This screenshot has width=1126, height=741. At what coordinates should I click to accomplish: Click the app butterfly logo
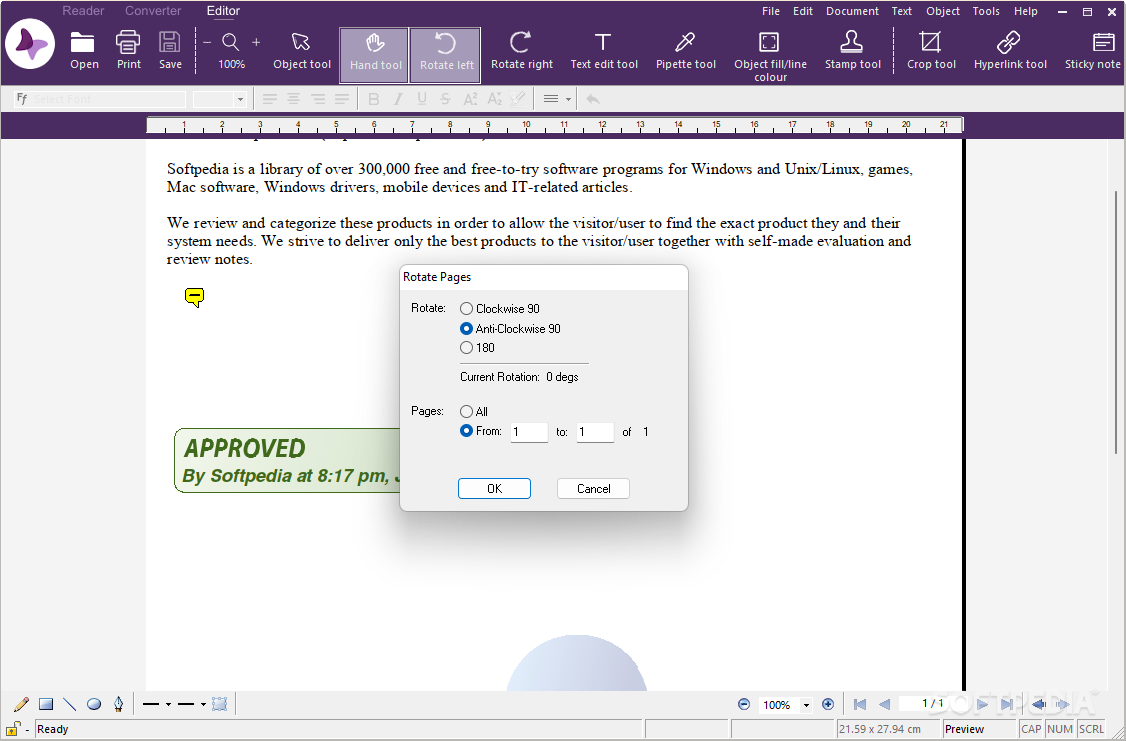pos(30,44)
